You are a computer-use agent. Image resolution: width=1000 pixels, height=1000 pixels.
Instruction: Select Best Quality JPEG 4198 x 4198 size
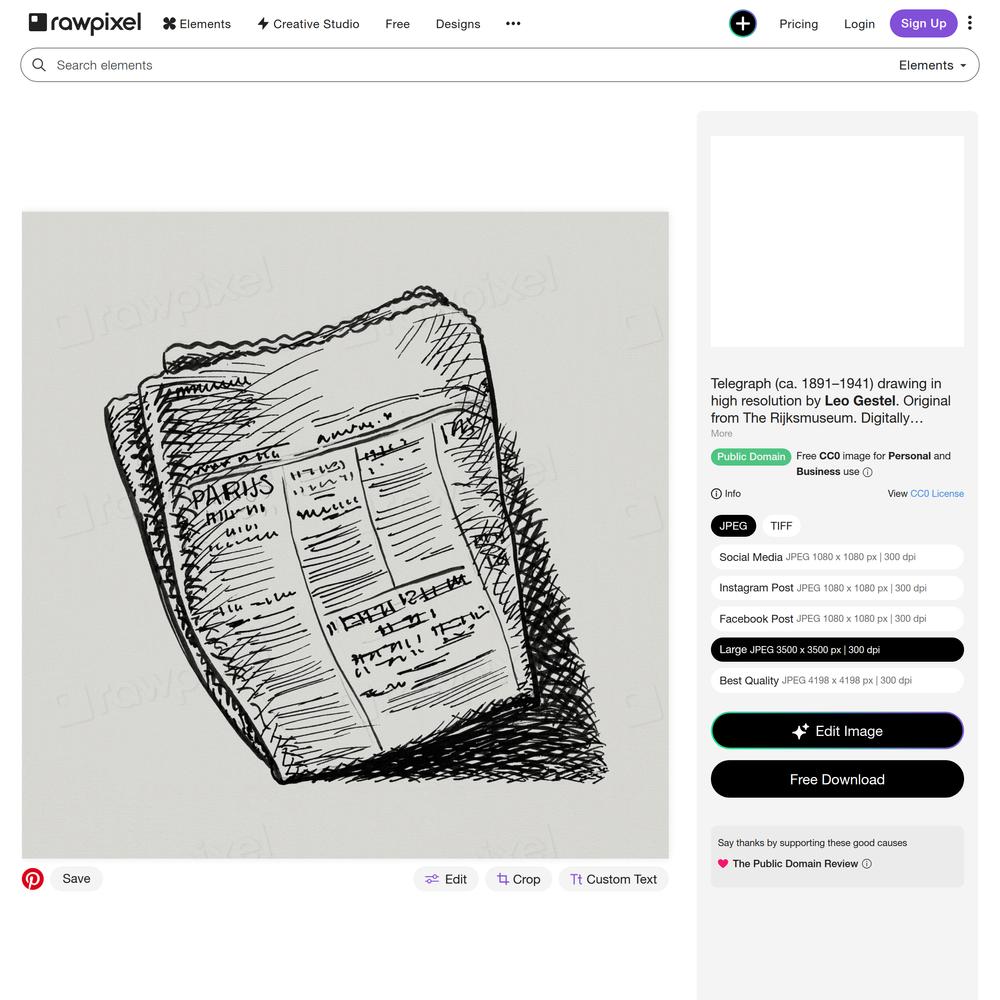(x=837, y=680)
